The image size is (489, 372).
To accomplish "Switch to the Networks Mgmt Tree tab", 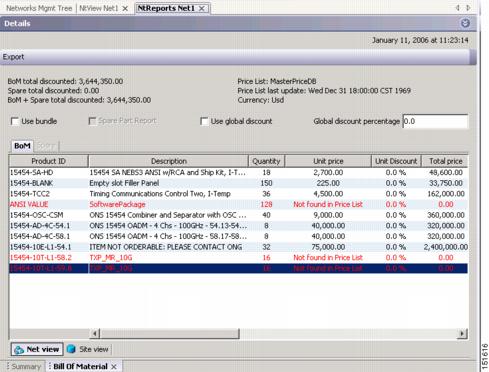I will point(39,8).
